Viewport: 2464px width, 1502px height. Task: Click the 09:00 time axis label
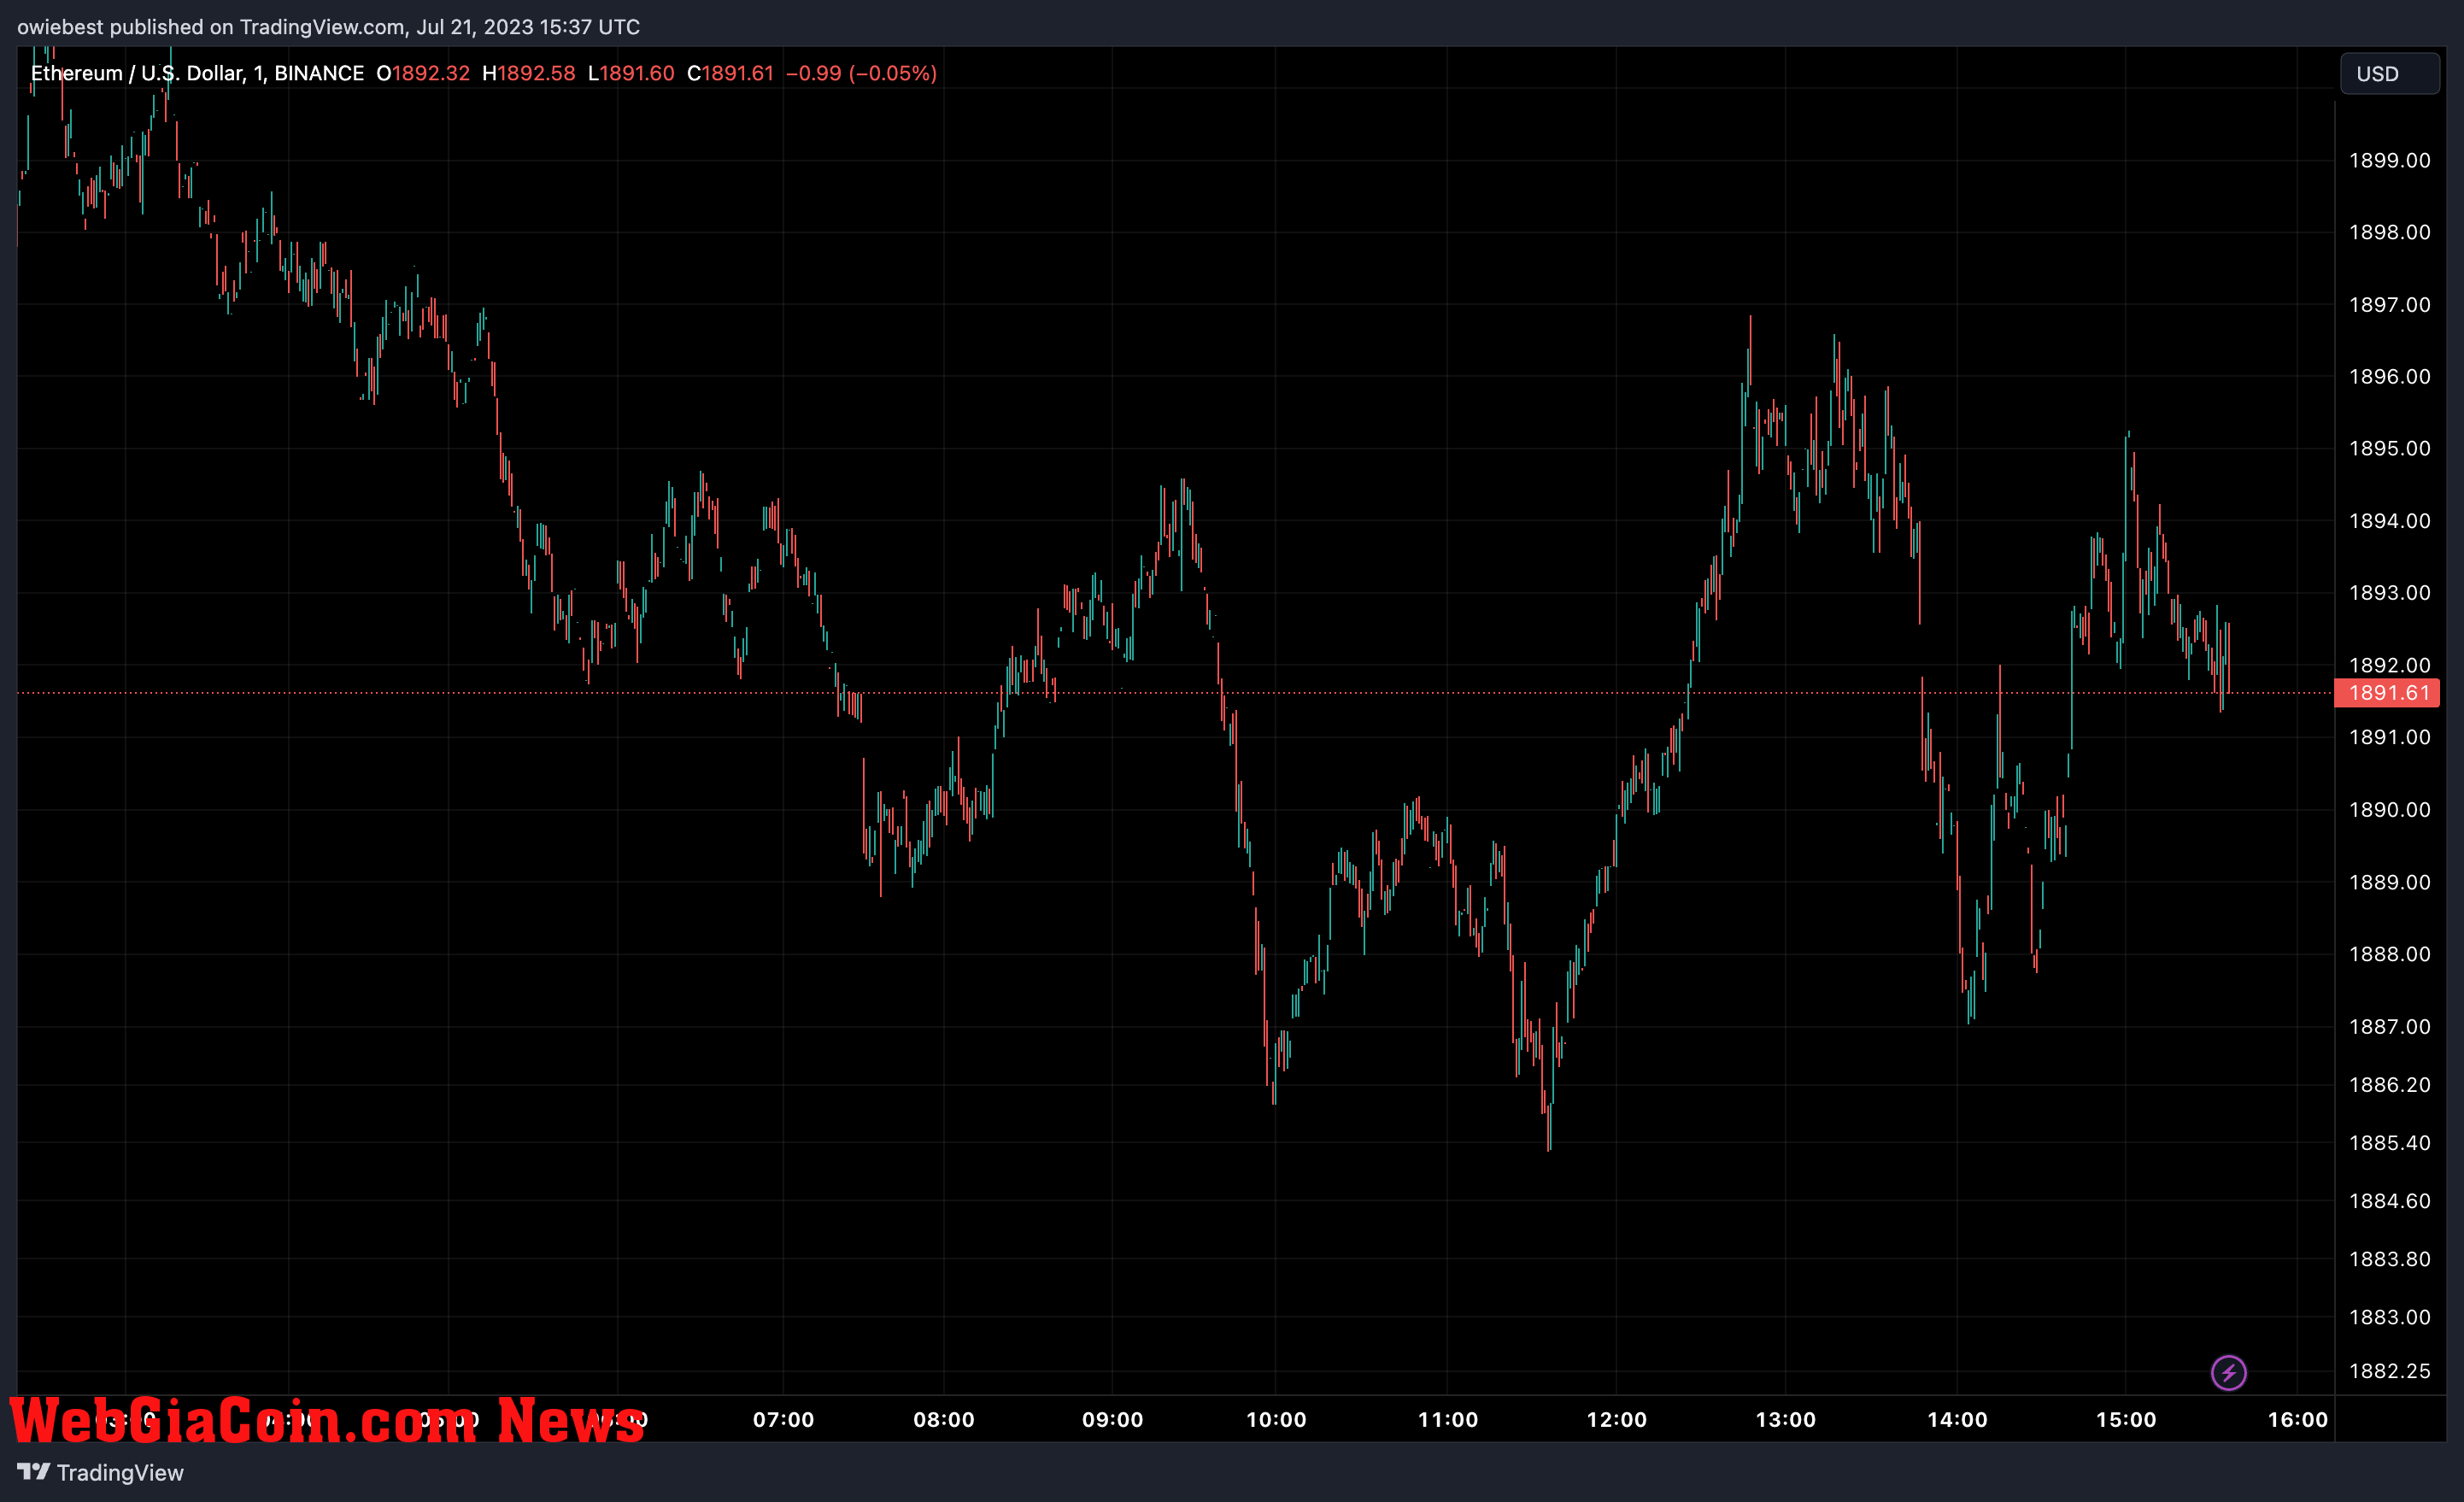coord(1112,1420)
